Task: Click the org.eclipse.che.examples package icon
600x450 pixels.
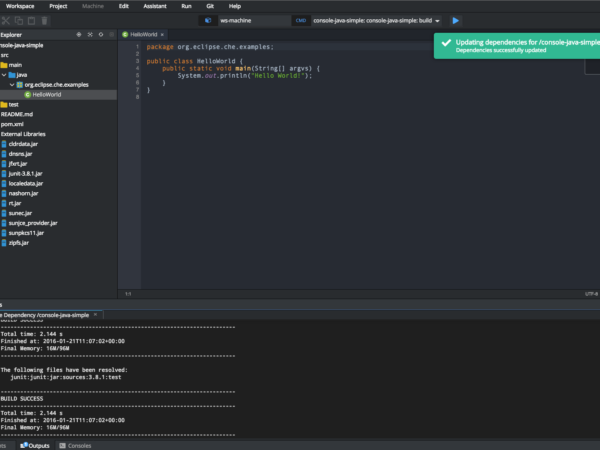Action: [x=20, y=85]
